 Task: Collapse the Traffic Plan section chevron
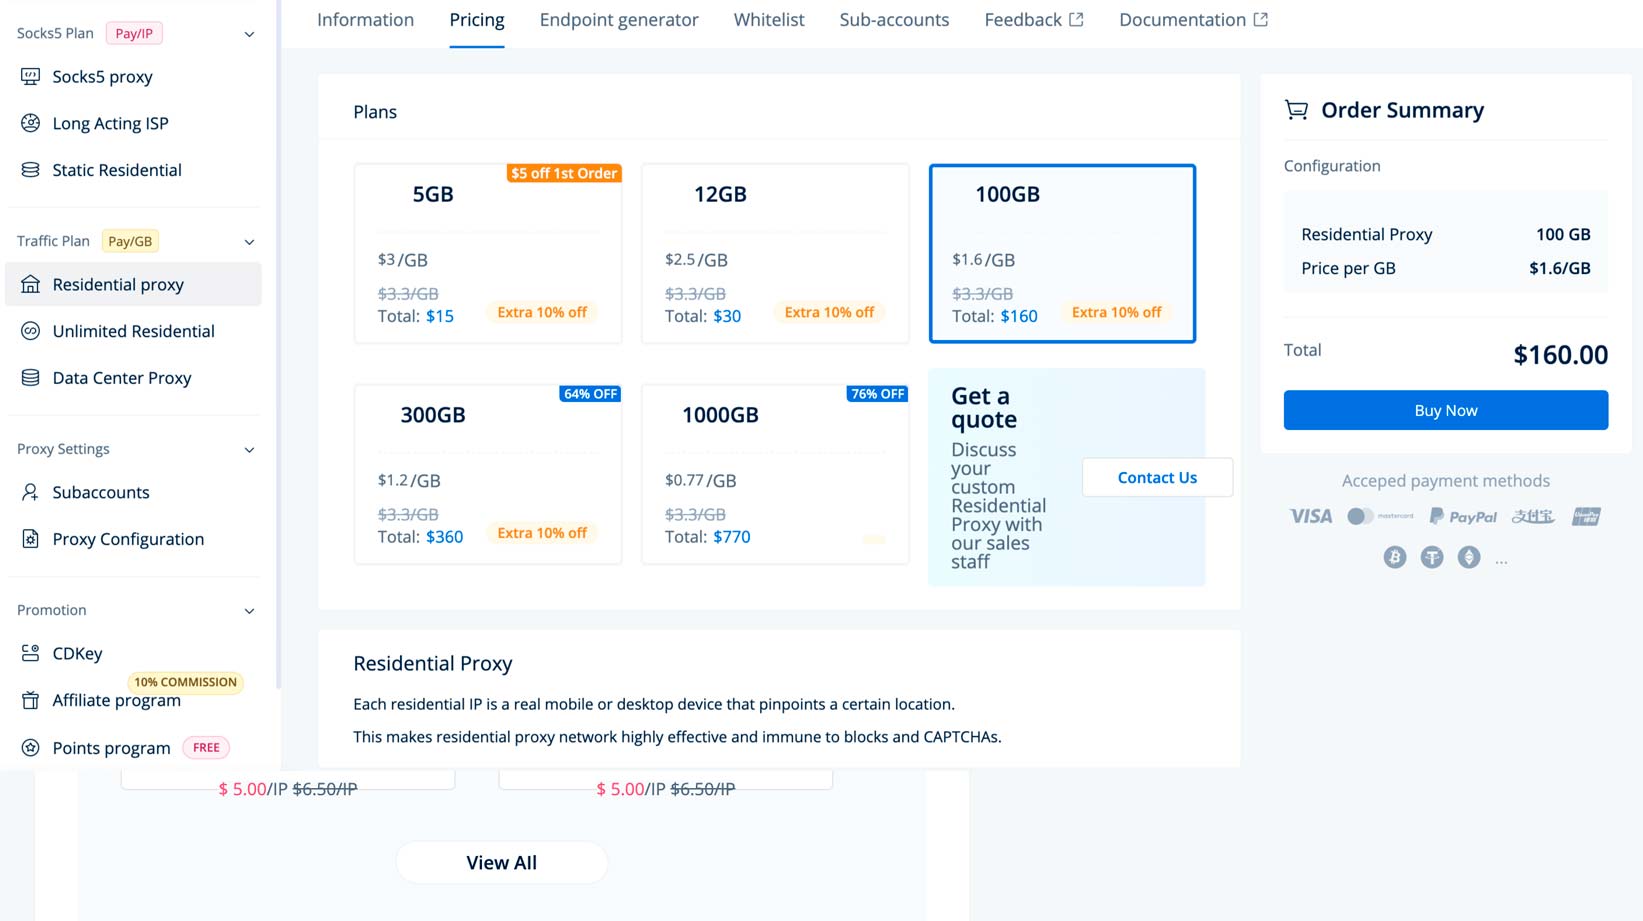[249, 242]
